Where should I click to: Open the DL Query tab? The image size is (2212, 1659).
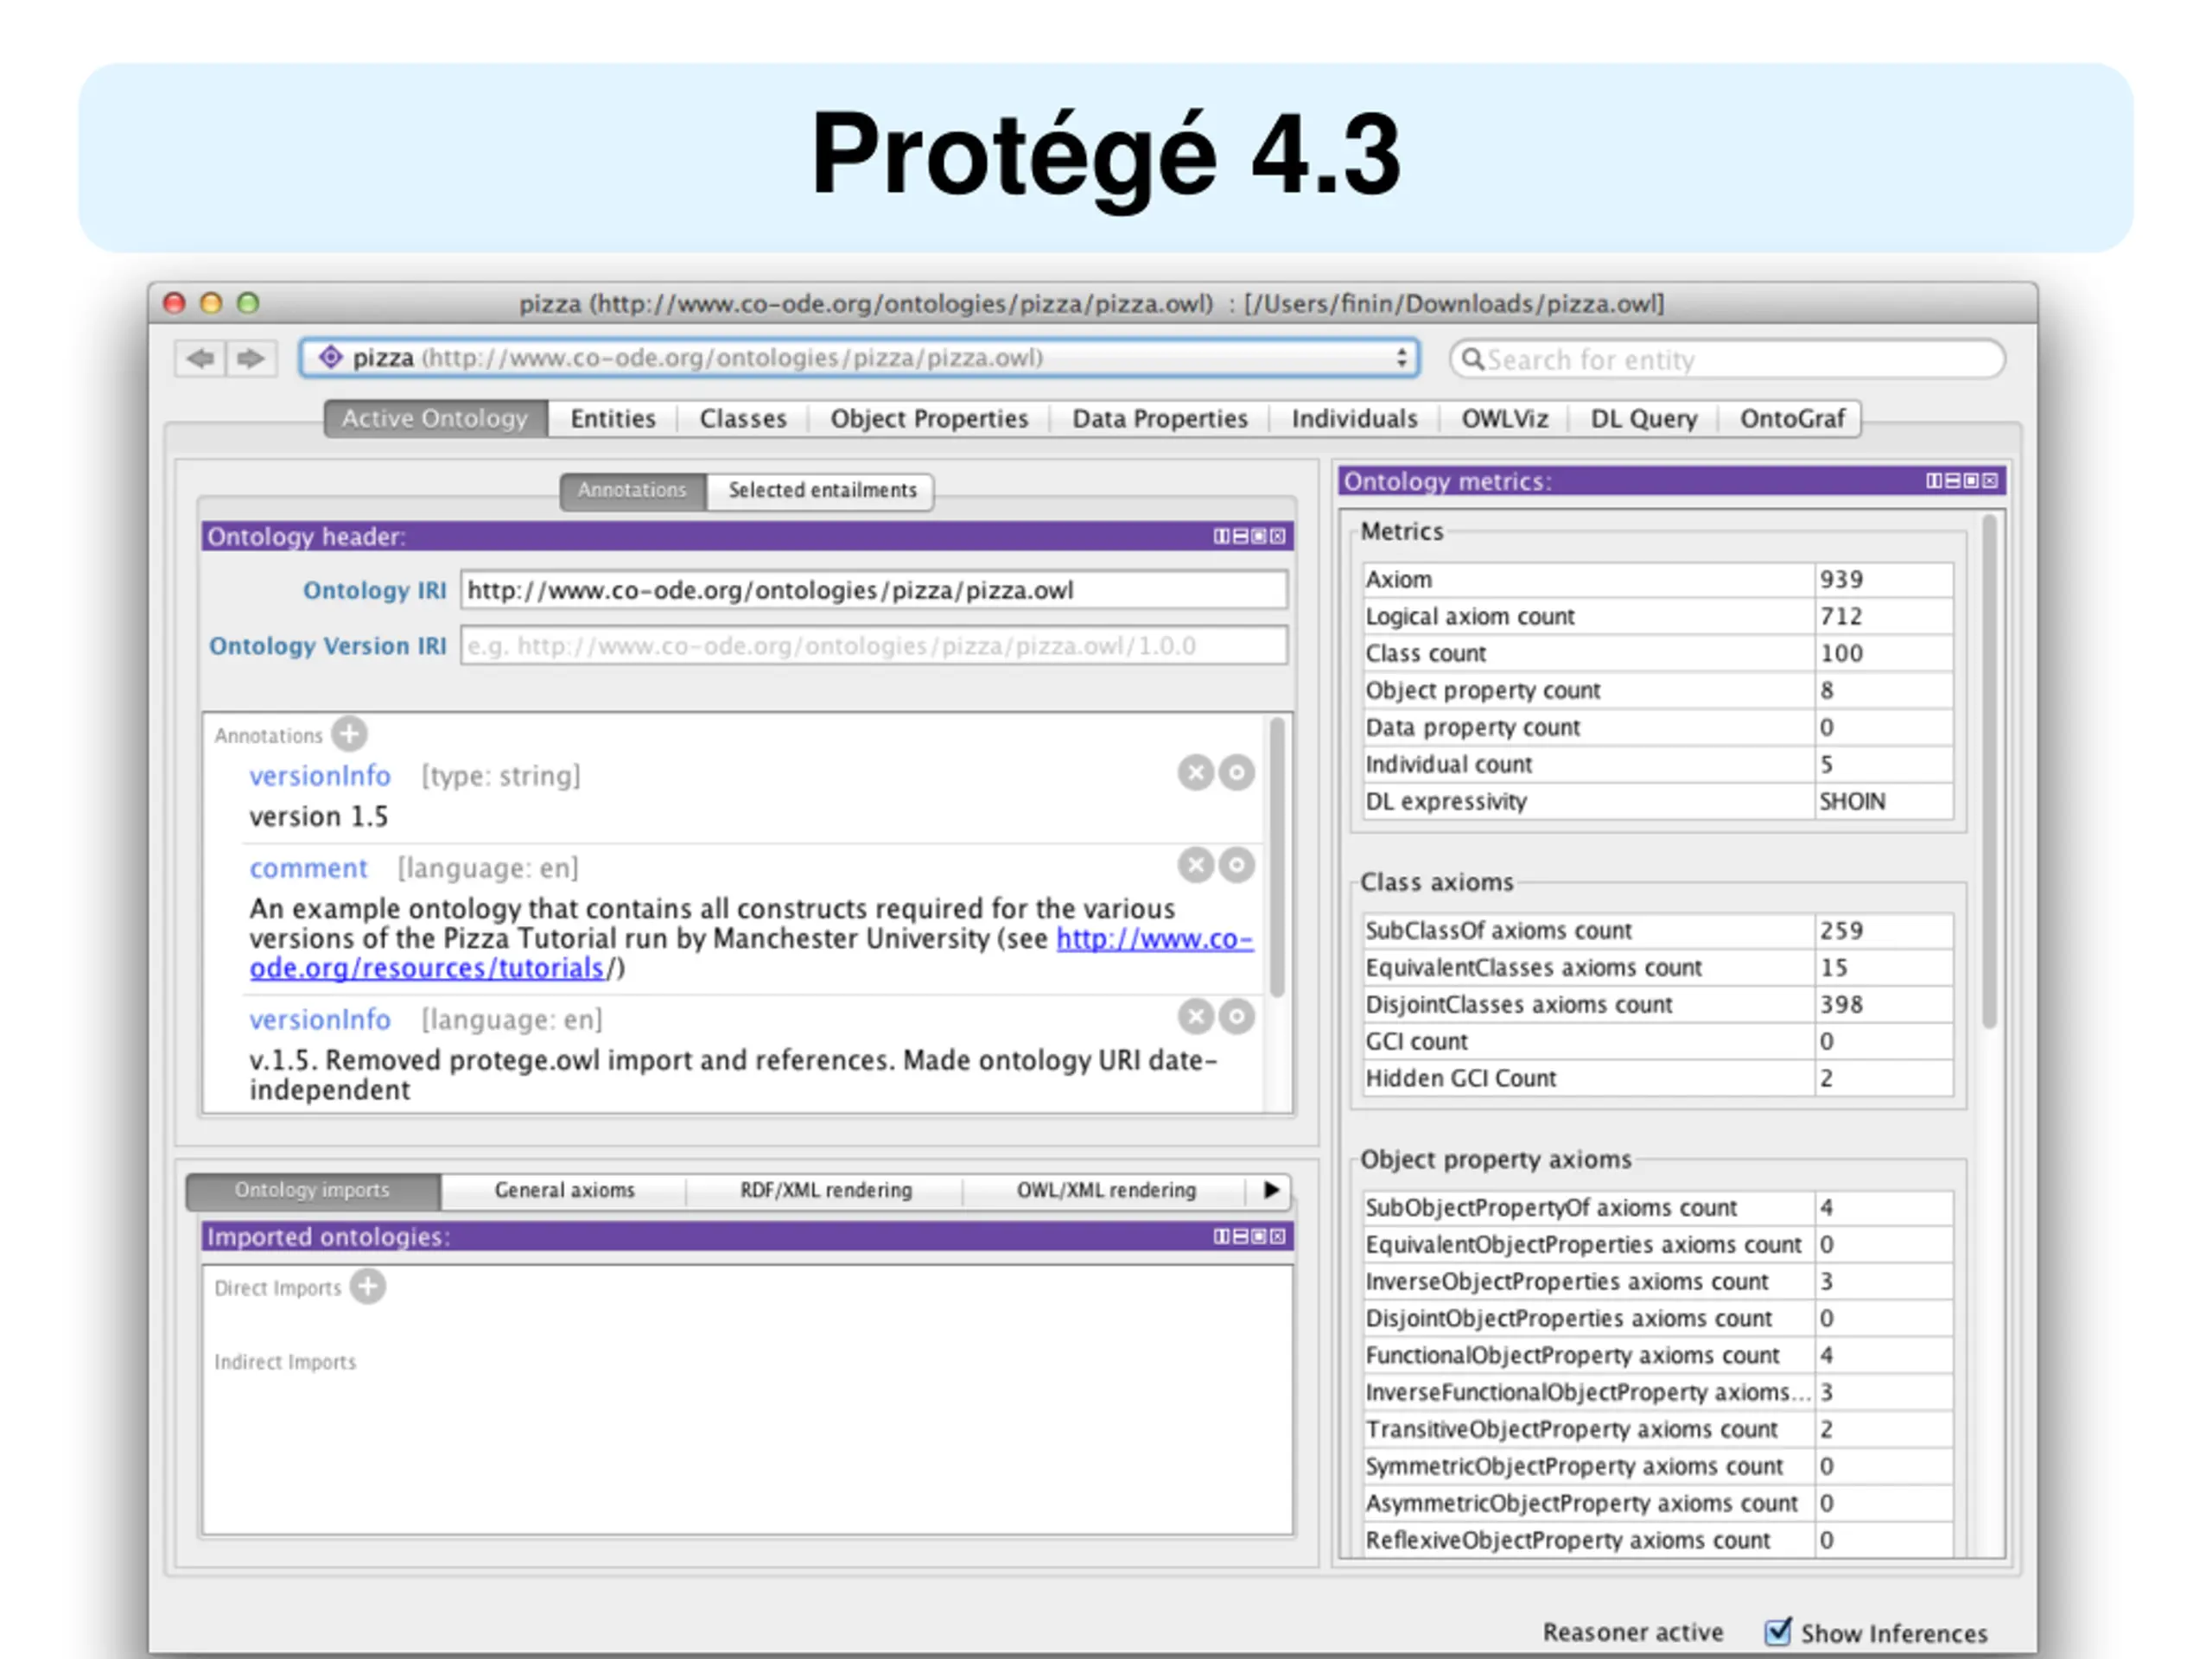tap(1644, 418)
